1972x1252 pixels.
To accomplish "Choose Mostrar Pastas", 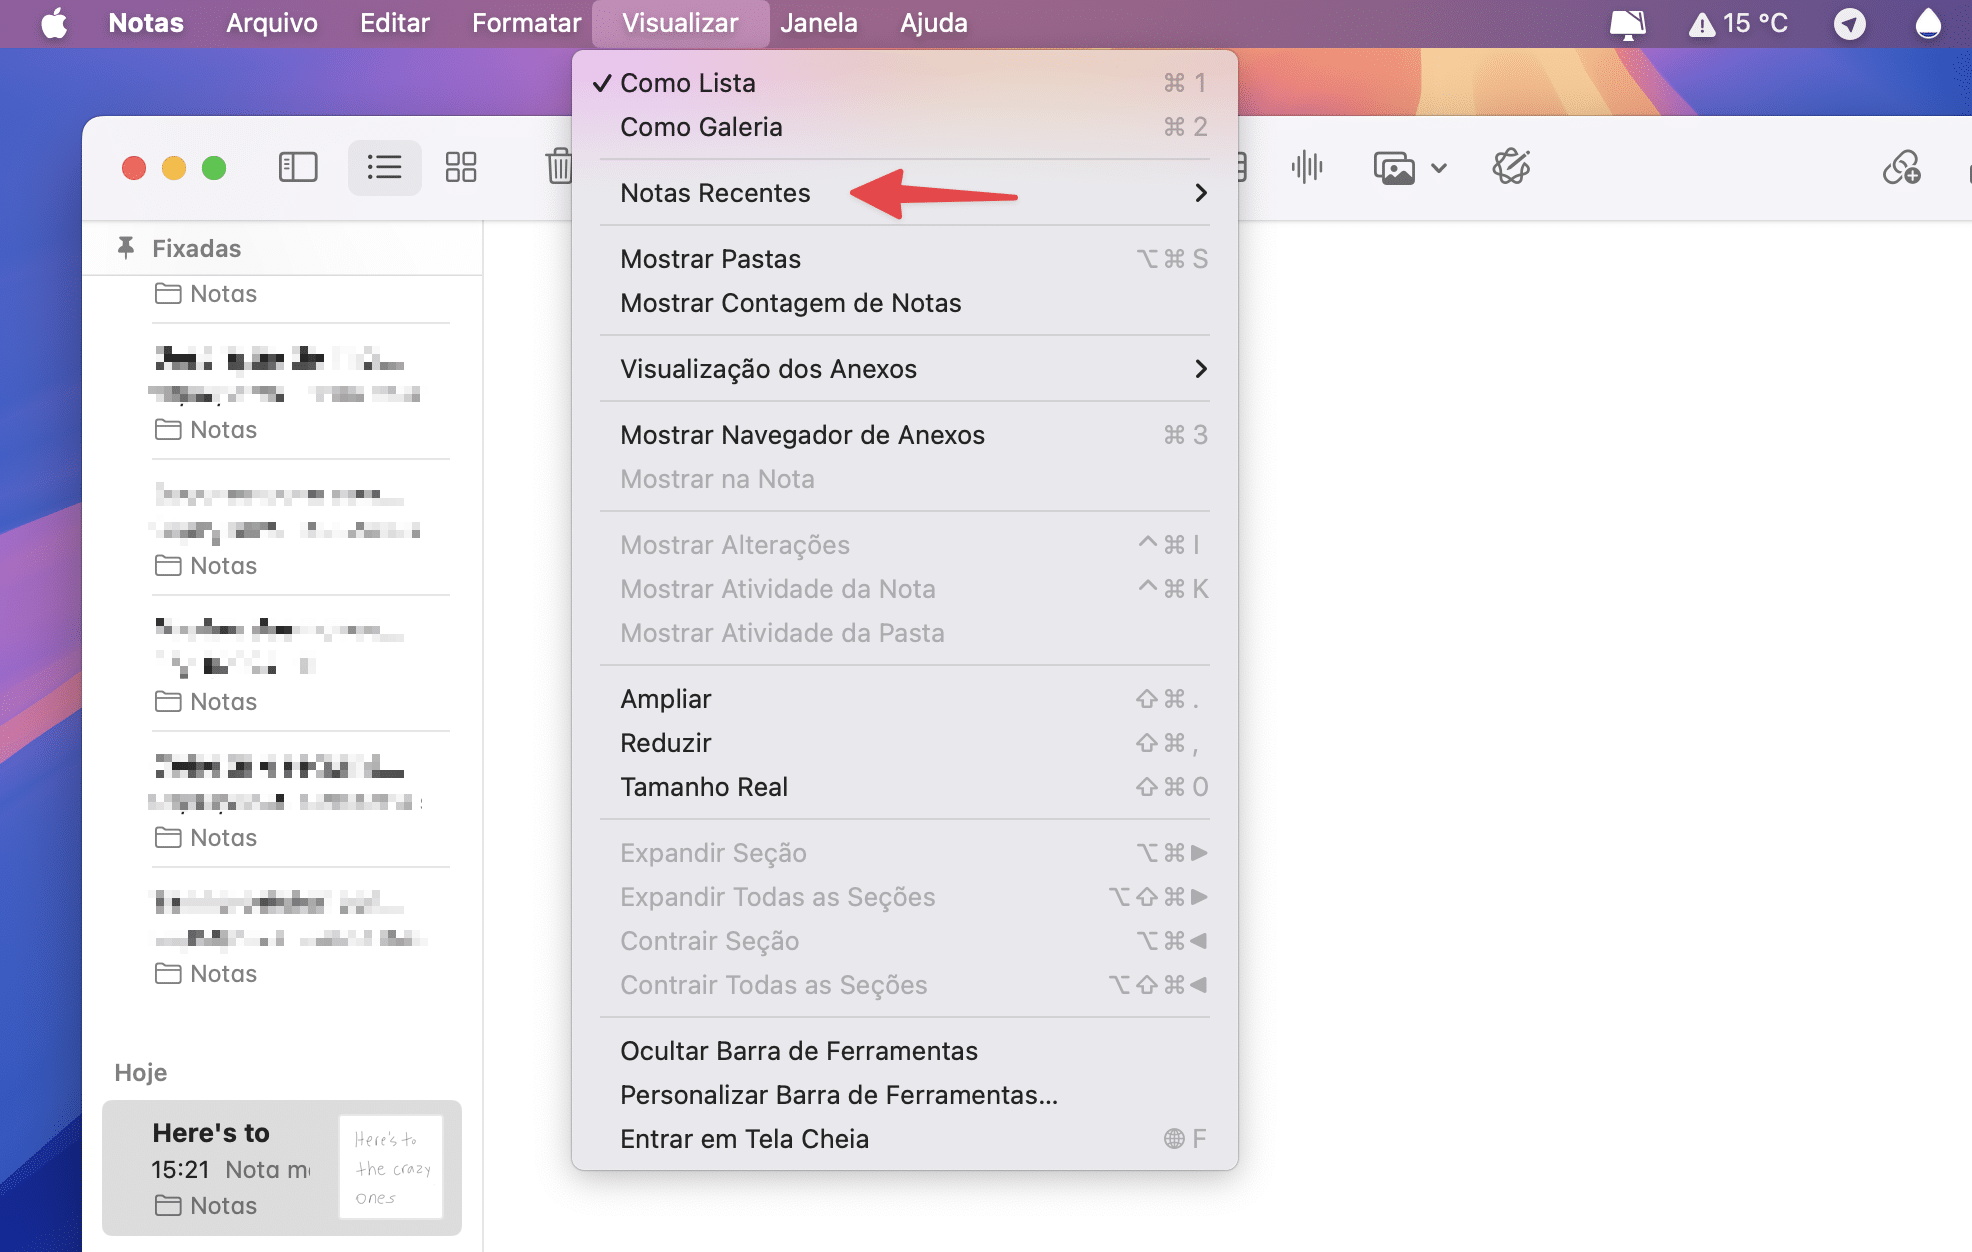I will (x=905, y=259).
